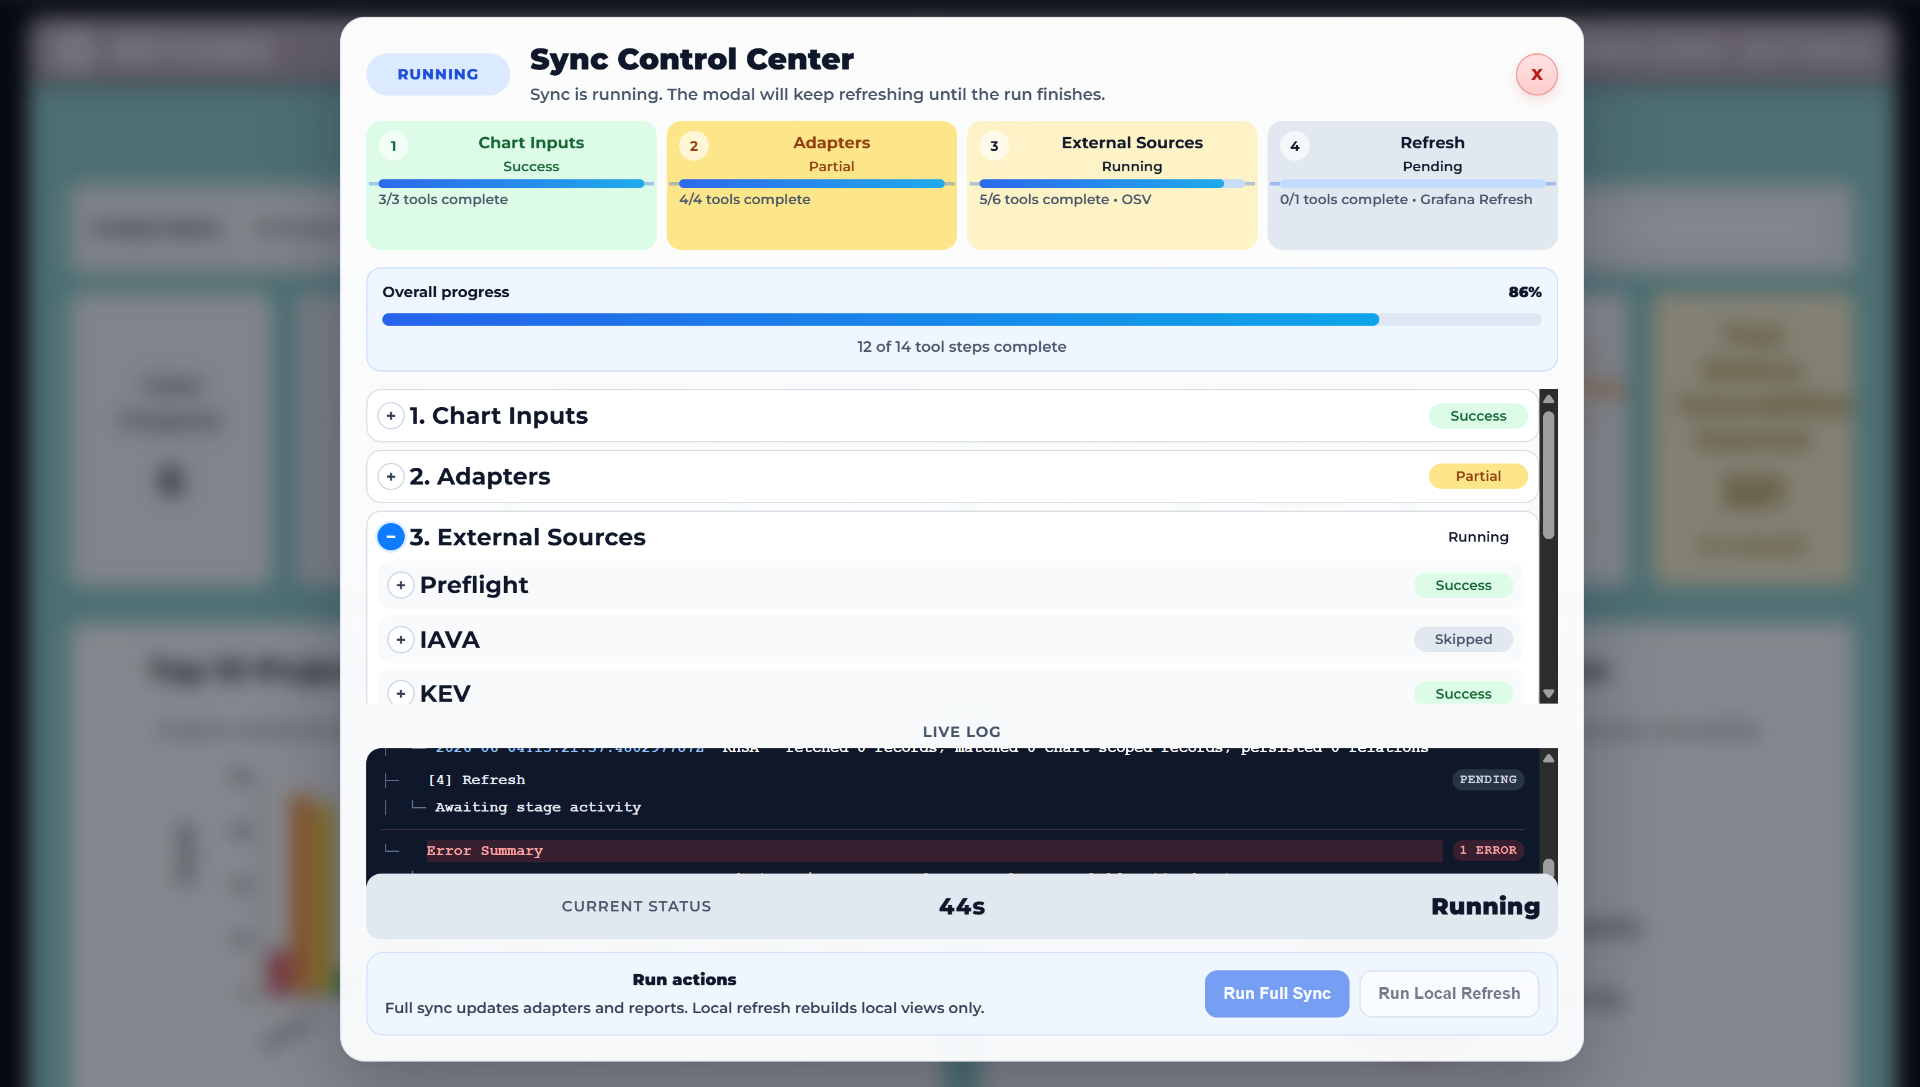Close the Sync Control Center modal
1920x1087 pixels.
tap(1536, 75)
